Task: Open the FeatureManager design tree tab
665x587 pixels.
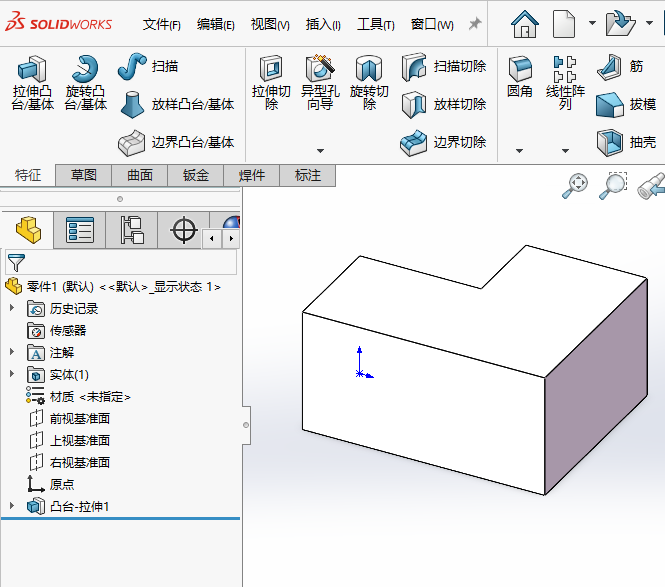Action: [x=28, y=230]
